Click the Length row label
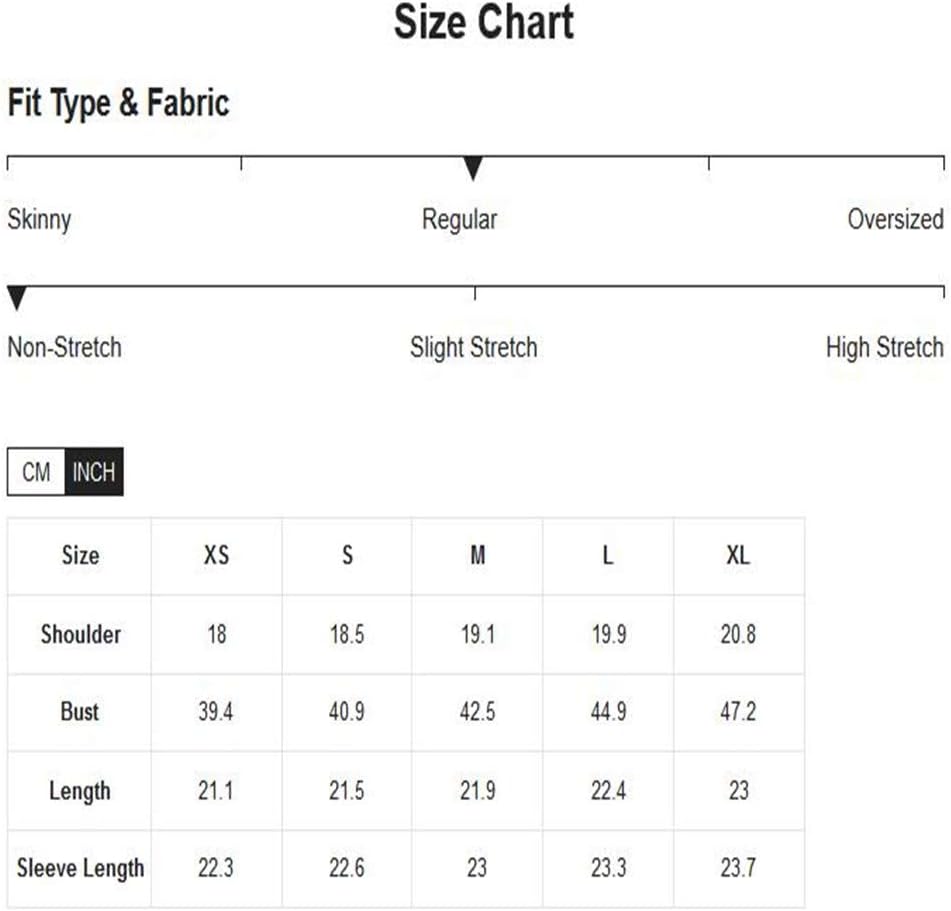The width and height of the screenshot is (951, 911). (79, 791)
